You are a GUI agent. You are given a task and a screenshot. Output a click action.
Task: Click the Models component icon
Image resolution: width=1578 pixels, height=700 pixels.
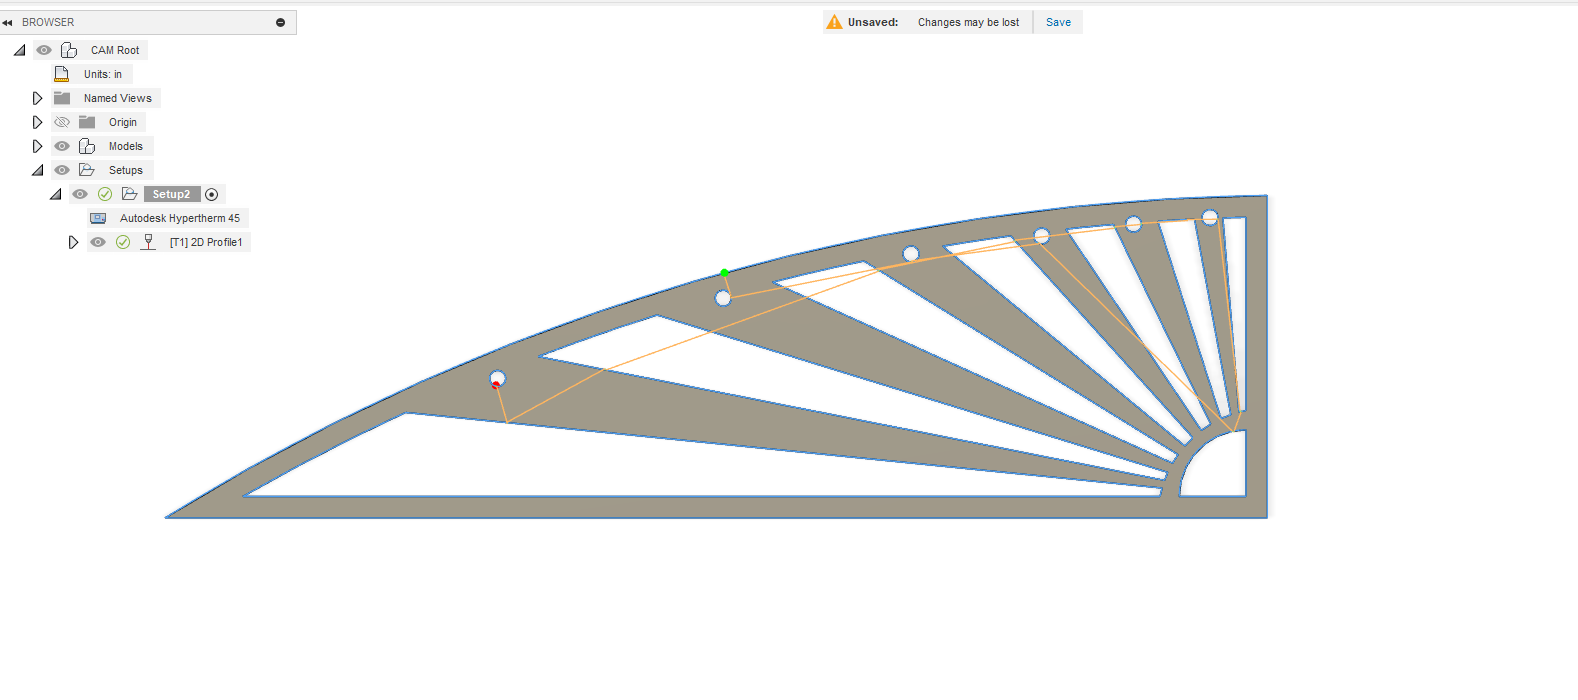[x=87, y=146]
